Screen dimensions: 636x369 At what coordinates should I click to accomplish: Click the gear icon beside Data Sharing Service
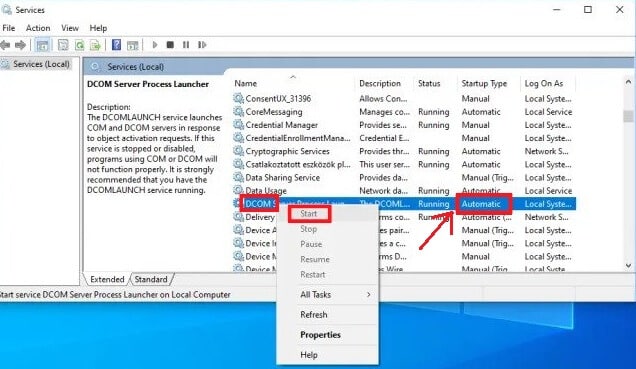click(238, 178)
